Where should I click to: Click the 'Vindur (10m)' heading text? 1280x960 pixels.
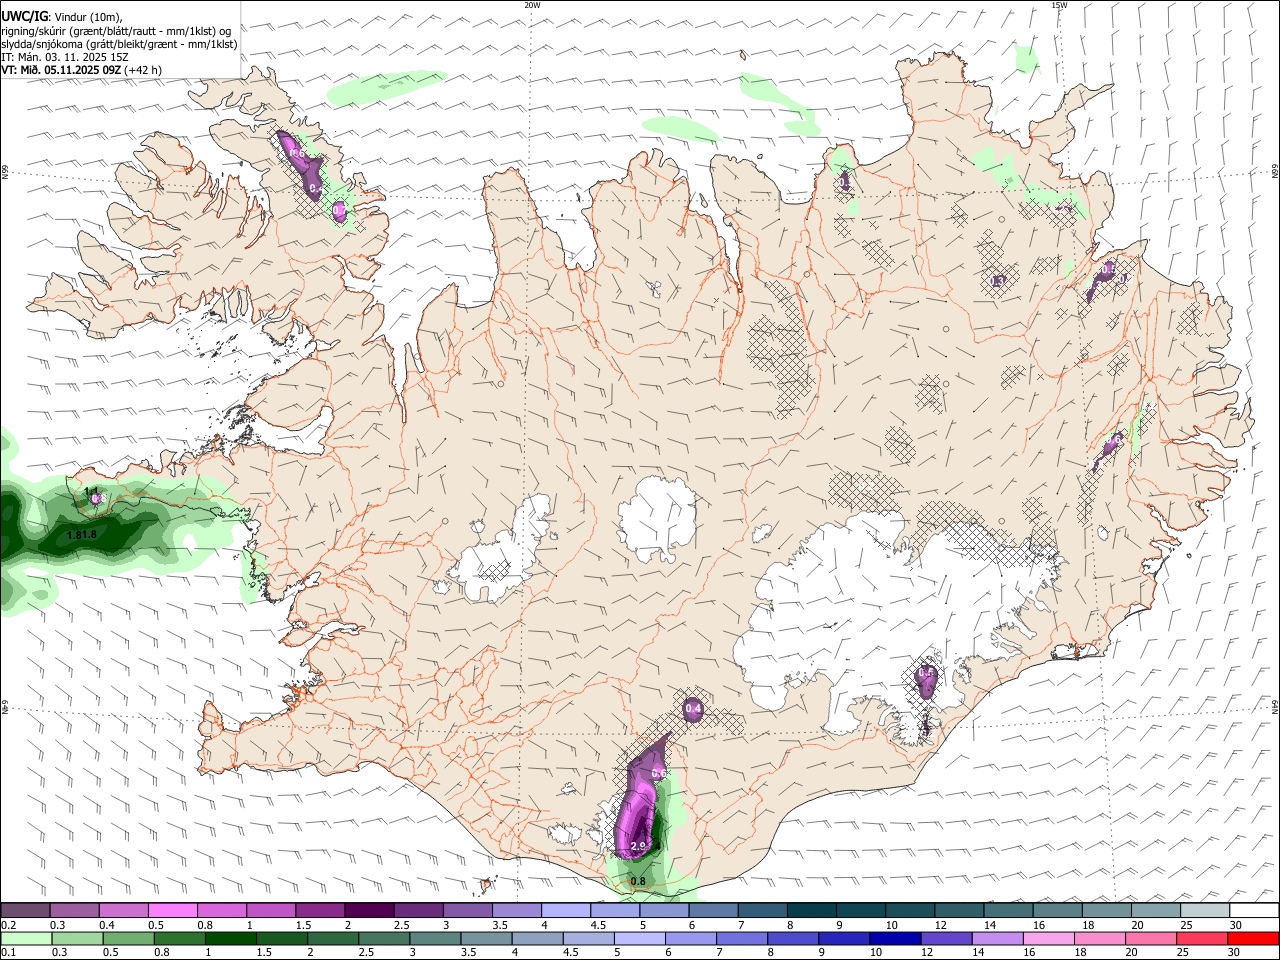pos(88,17)
